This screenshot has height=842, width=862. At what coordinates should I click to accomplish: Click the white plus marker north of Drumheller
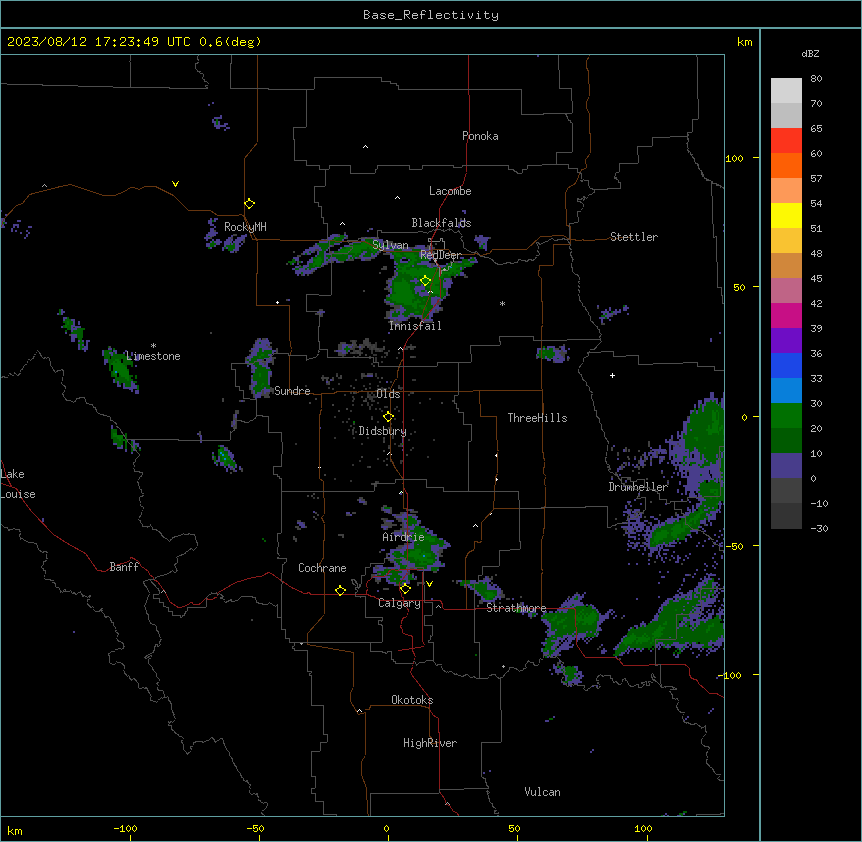click(612, 375)
